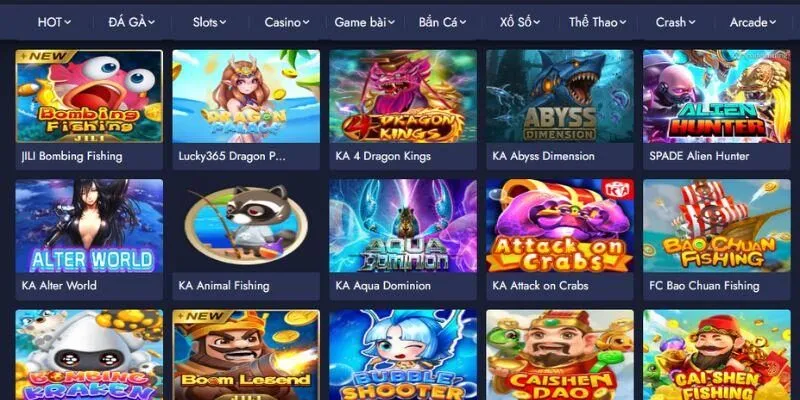Open the JILI Bombing Fishing game thumbnail
This screenshot has height=400, width=800.
coord(89,96)
